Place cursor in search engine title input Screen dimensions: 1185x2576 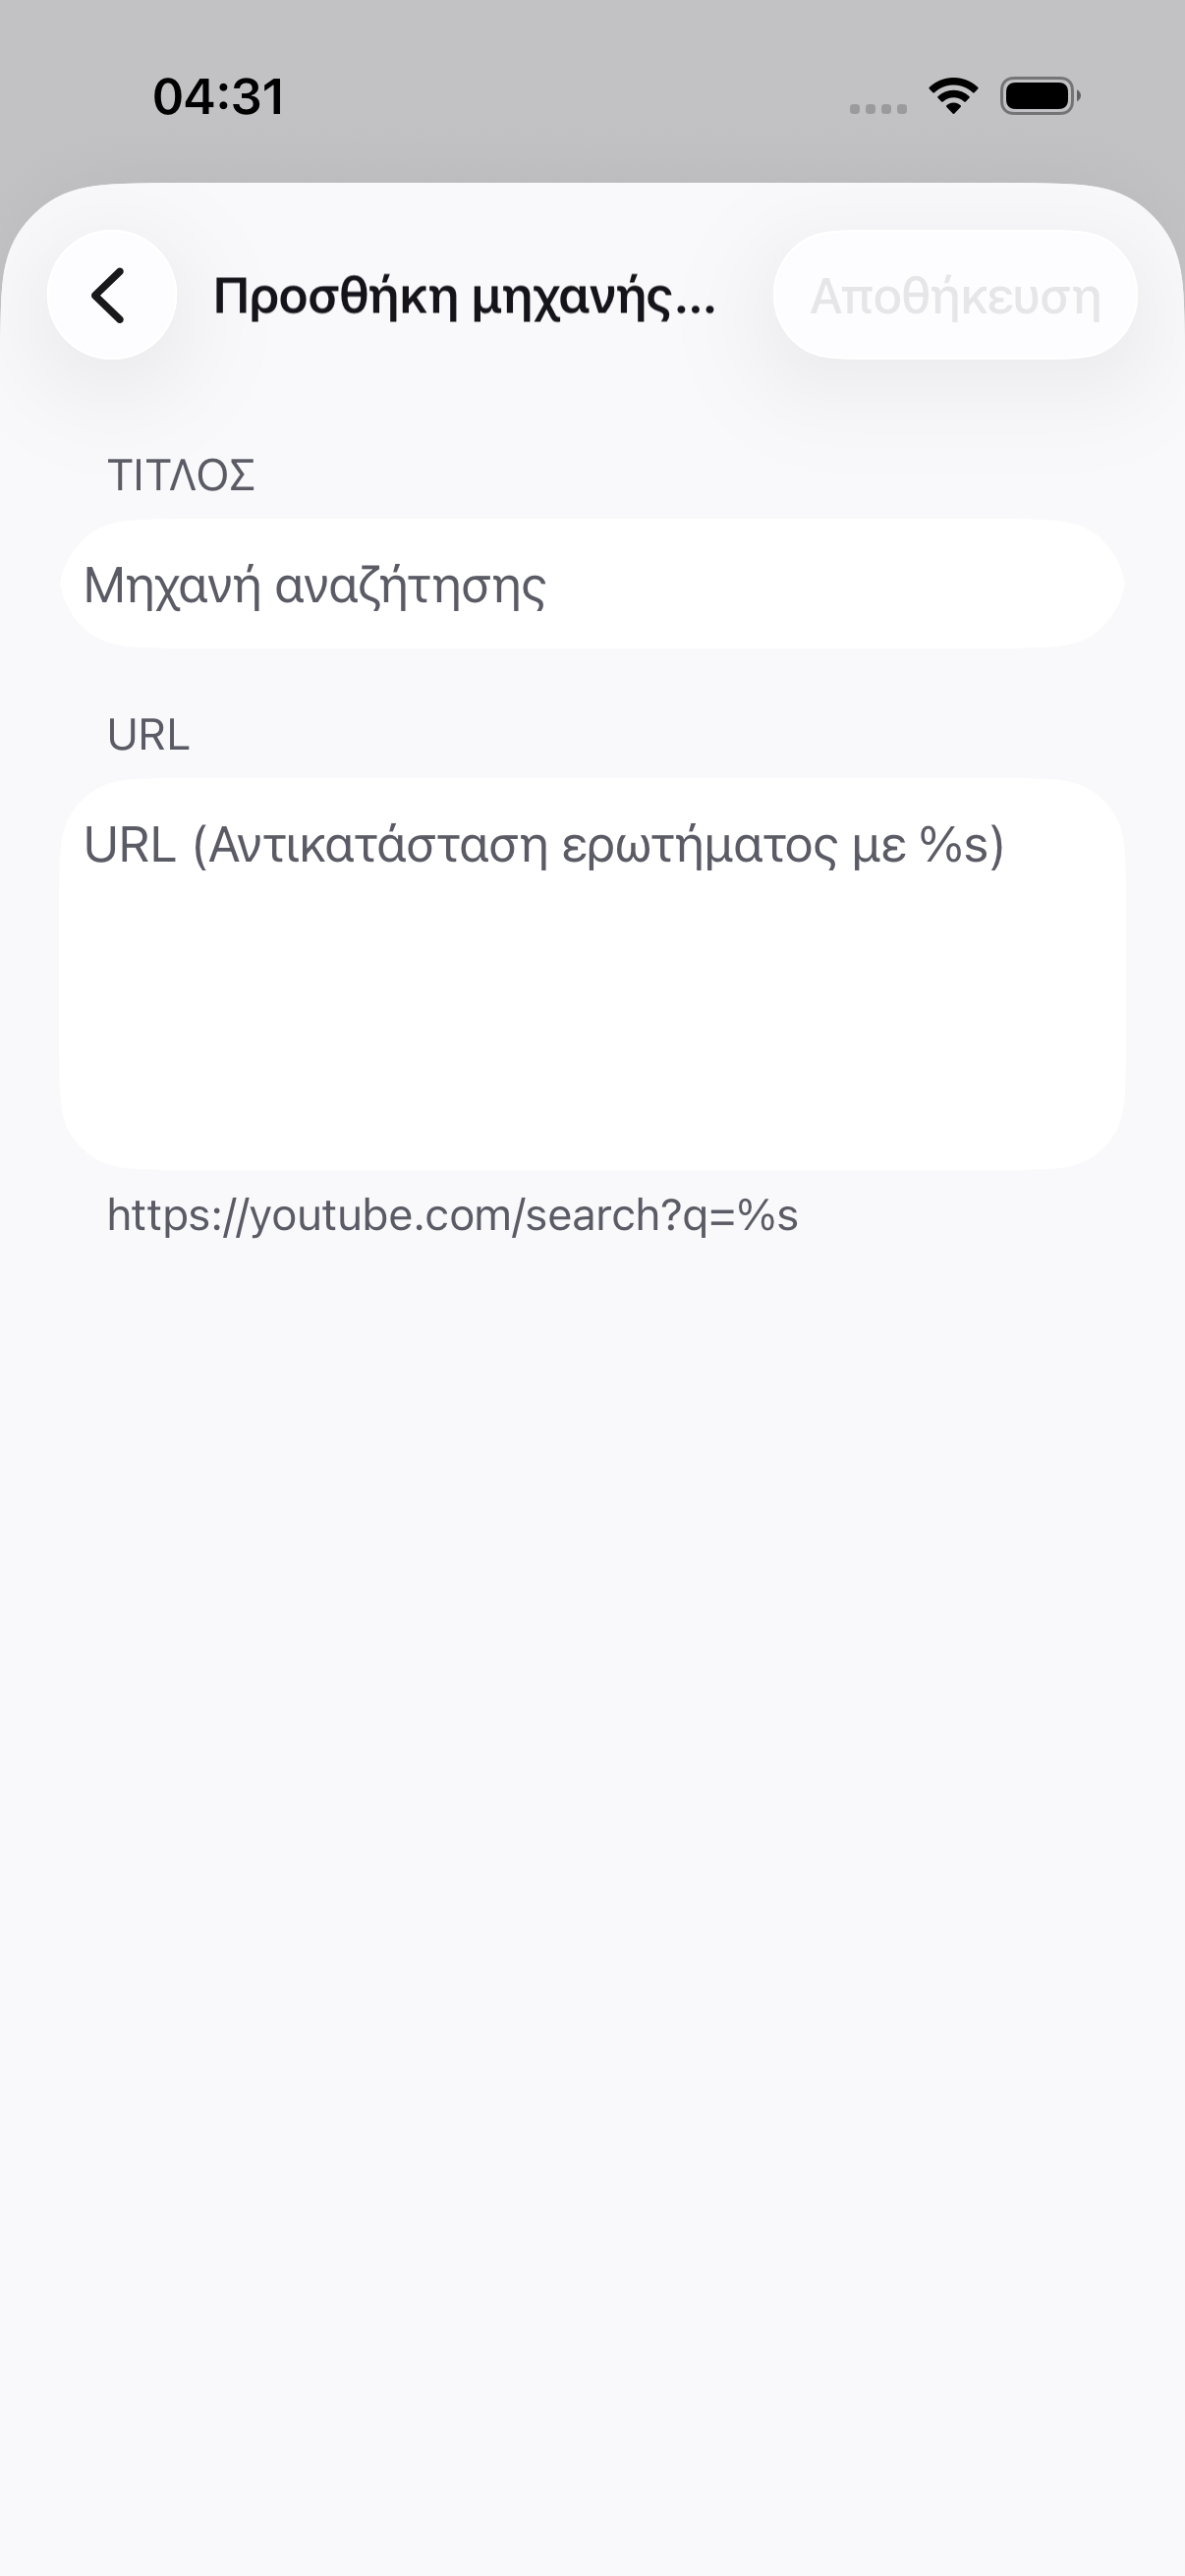tap(592, 584)
